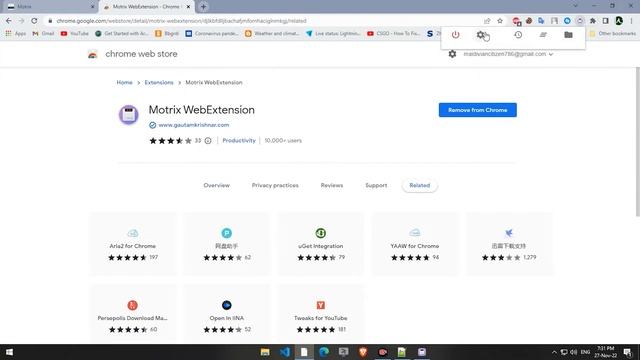This screenshot has height=360, width=640.
Task: Click the address bar URL
Action: [181, 21]
